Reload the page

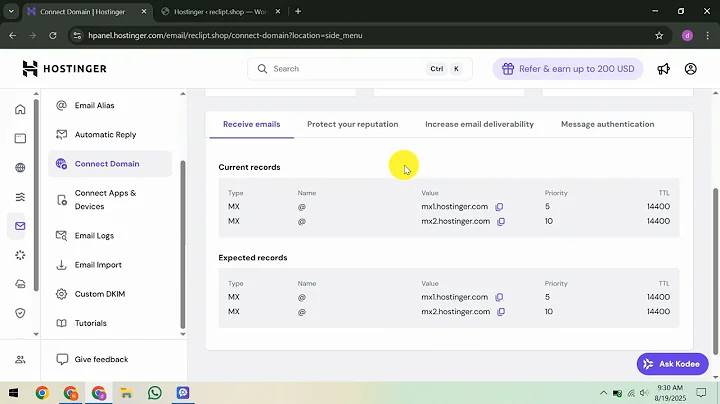[x=53, y=35]
